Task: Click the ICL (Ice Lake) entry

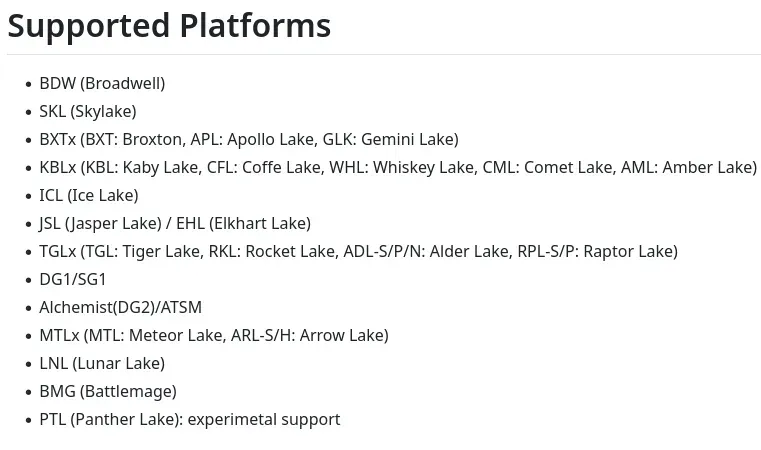Action: (89, 196)
